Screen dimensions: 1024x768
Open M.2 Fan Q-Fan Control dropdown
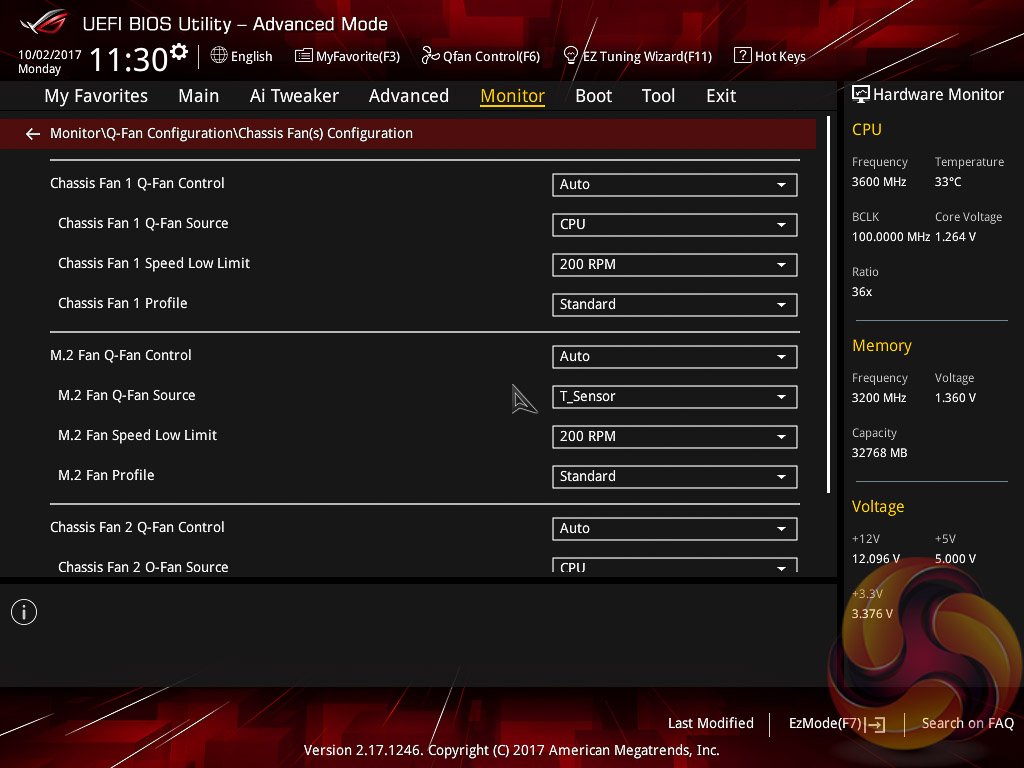(675, 357)
